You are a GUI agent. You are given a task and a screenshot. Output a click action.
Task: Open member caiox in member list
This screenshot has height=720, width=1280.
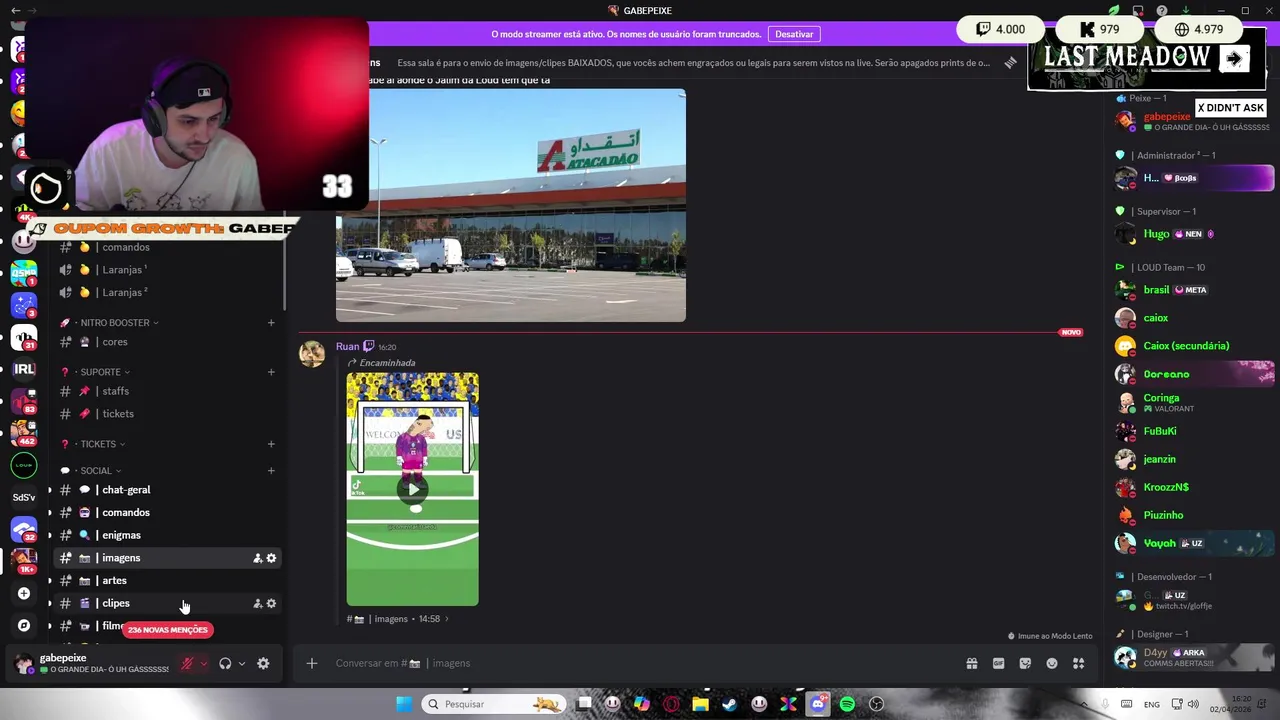point(1193,318)
